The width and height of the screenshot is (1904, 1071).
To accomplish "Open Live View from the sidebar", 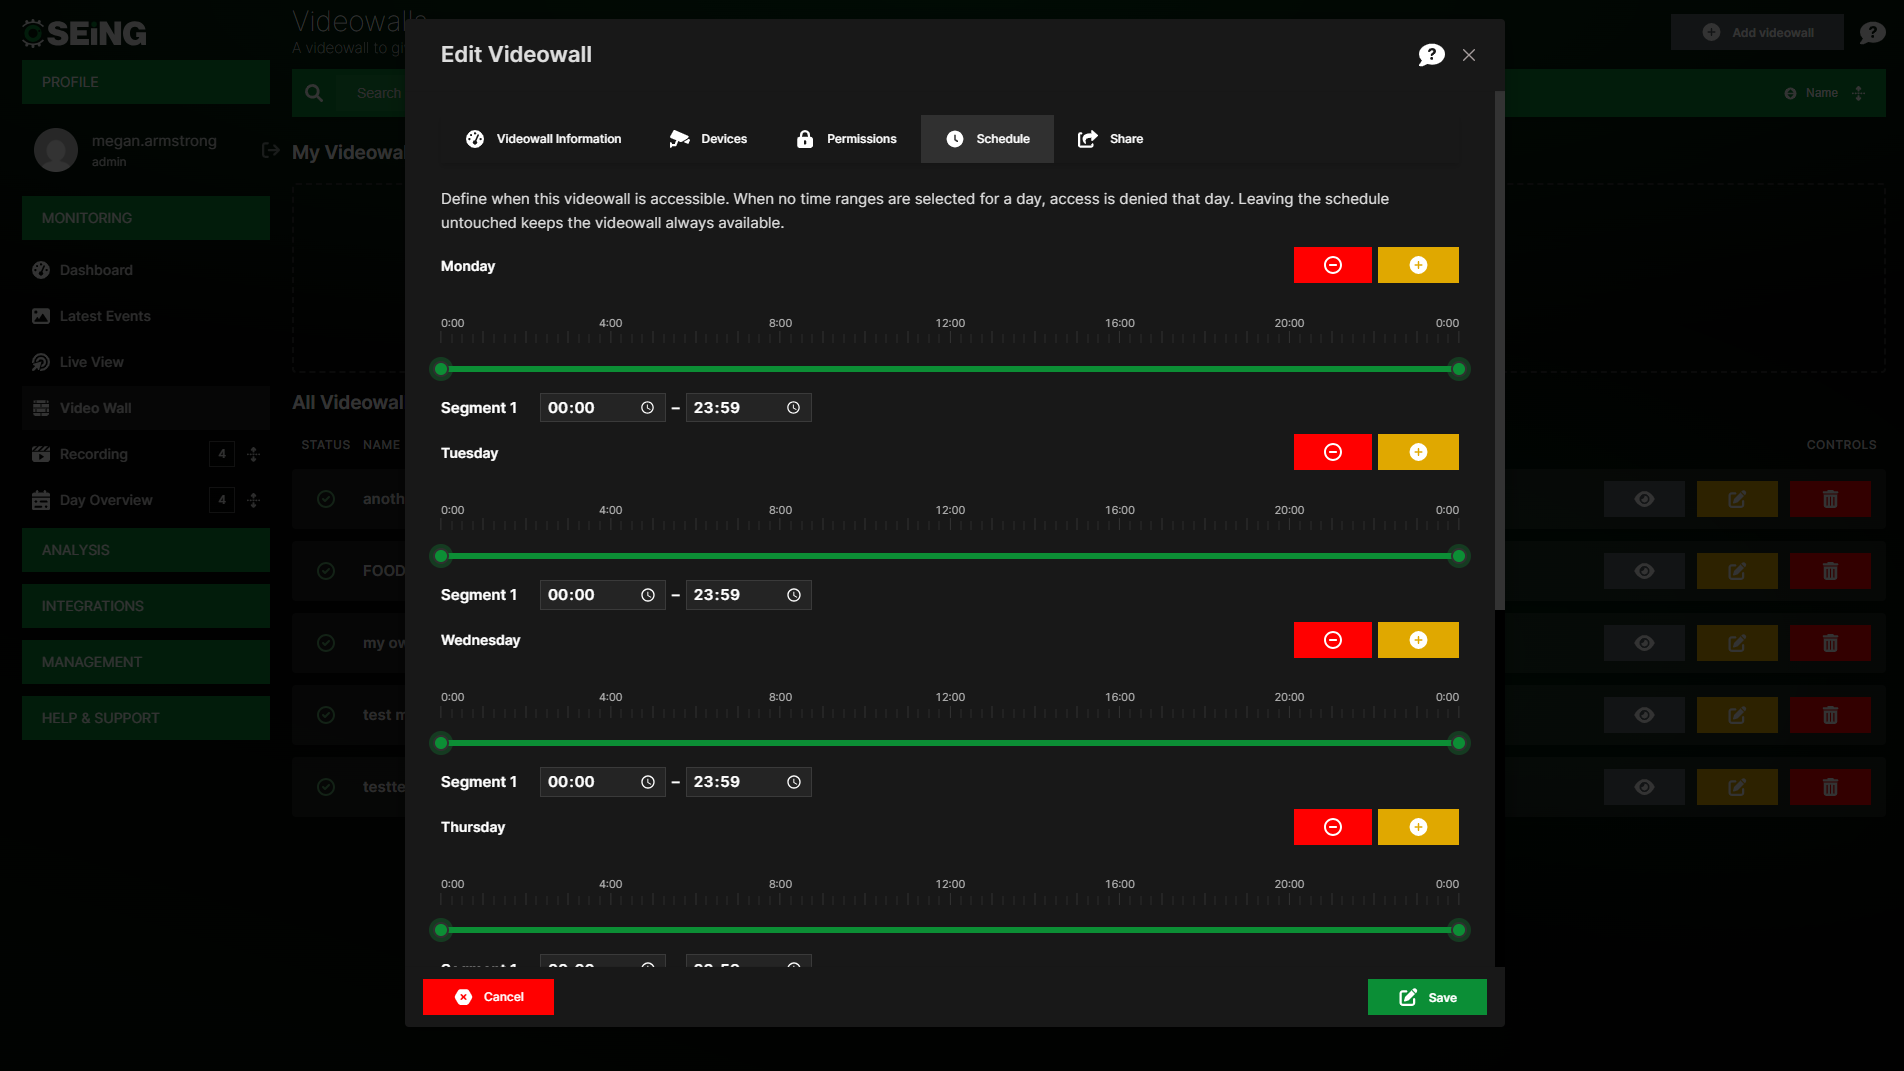I will [x=146, y=362].
